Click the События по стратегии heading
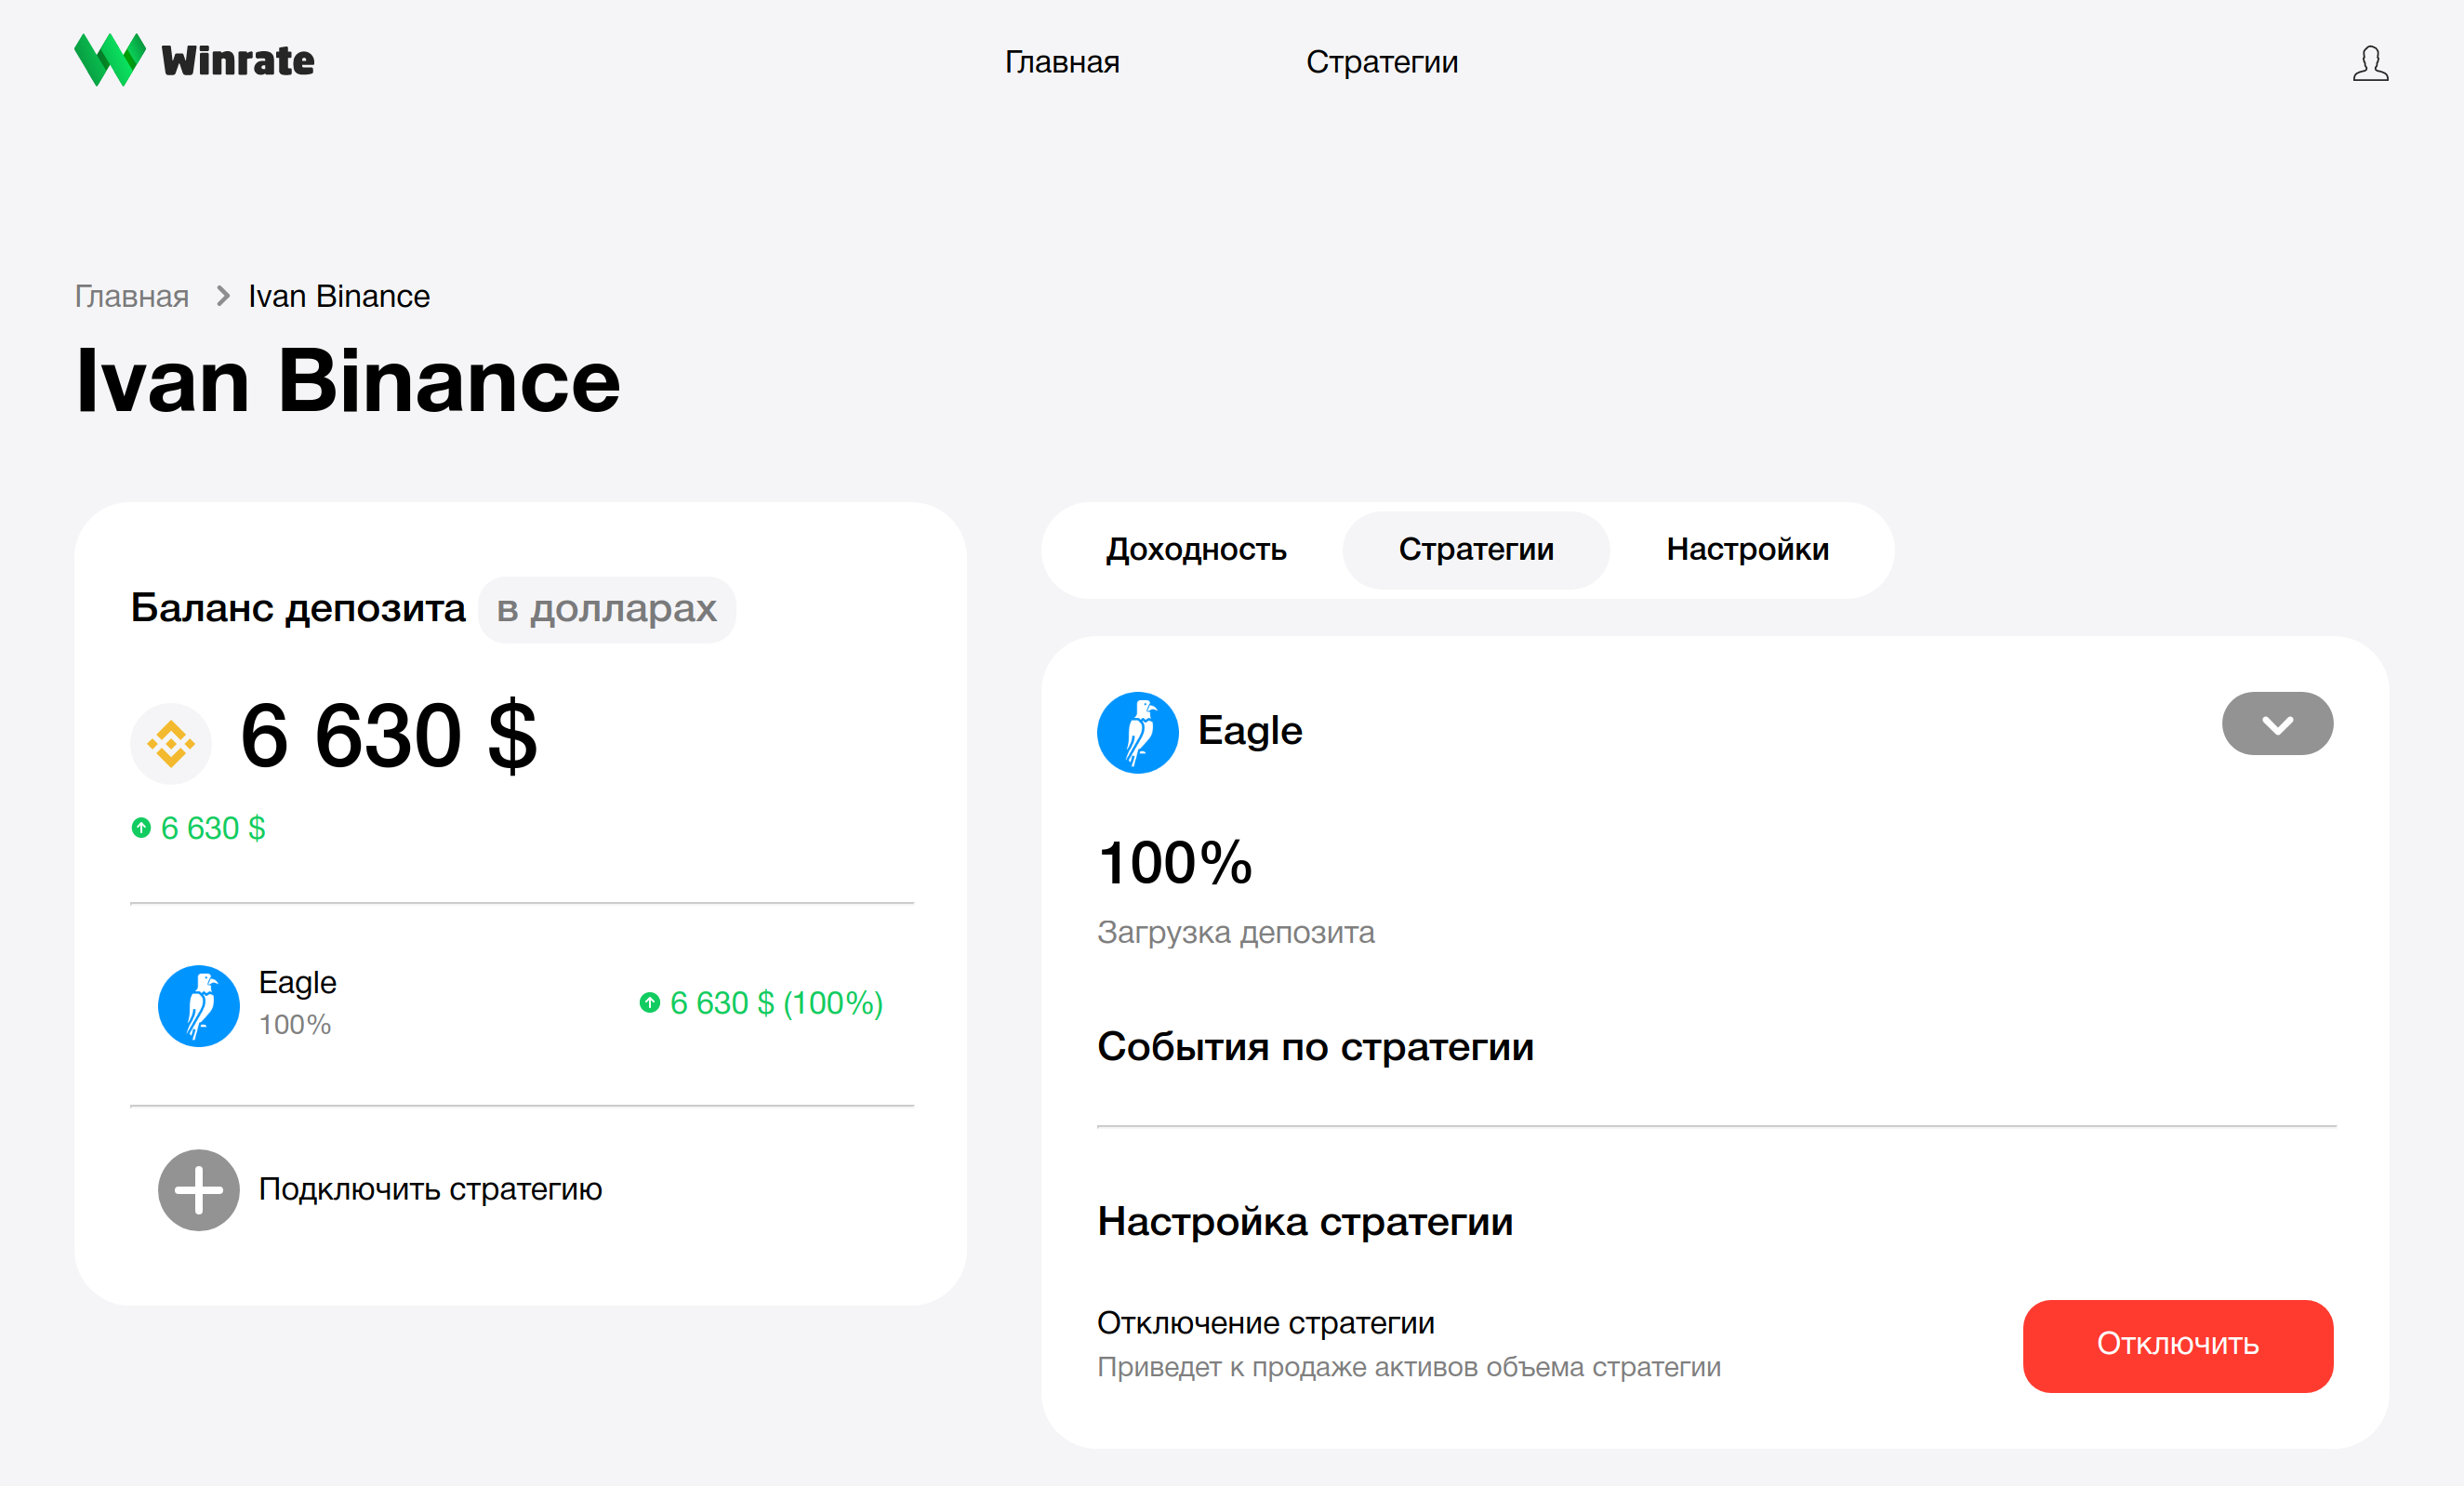The image size is (2464, 1486). [1315, 1047]
